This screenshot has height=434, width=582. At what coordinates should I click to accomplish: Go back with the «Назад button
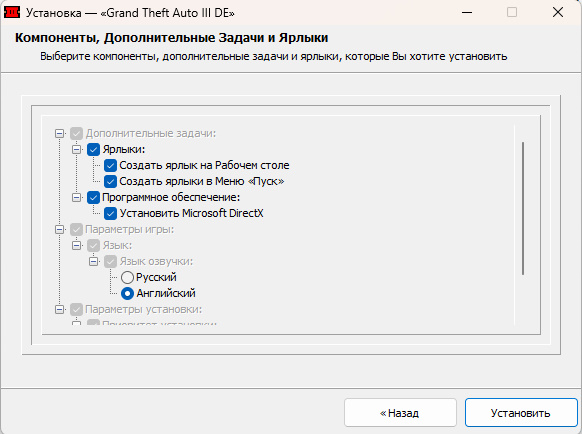(x=400, y=412)
